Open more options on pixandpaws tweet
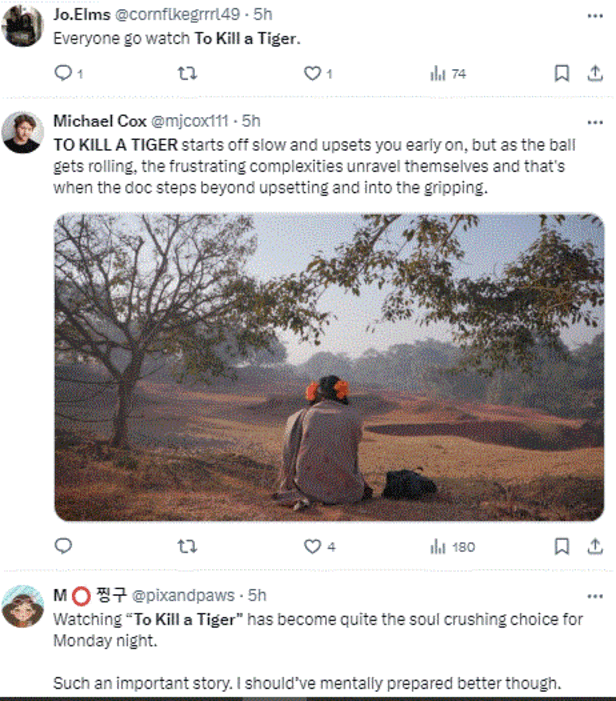The width and height of the screenshot is (616, 701). 595,595
